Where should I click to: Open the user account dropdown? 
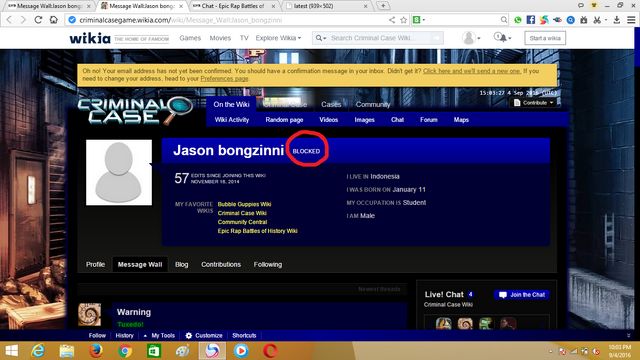pyautogui.click(x=471, y=38)
